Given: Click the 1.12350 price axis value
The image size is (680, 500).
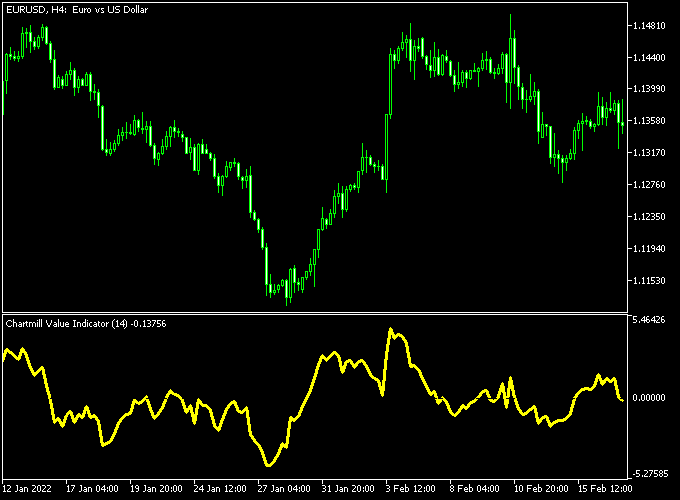Looking at the screenshot, I should click(649, 216).
